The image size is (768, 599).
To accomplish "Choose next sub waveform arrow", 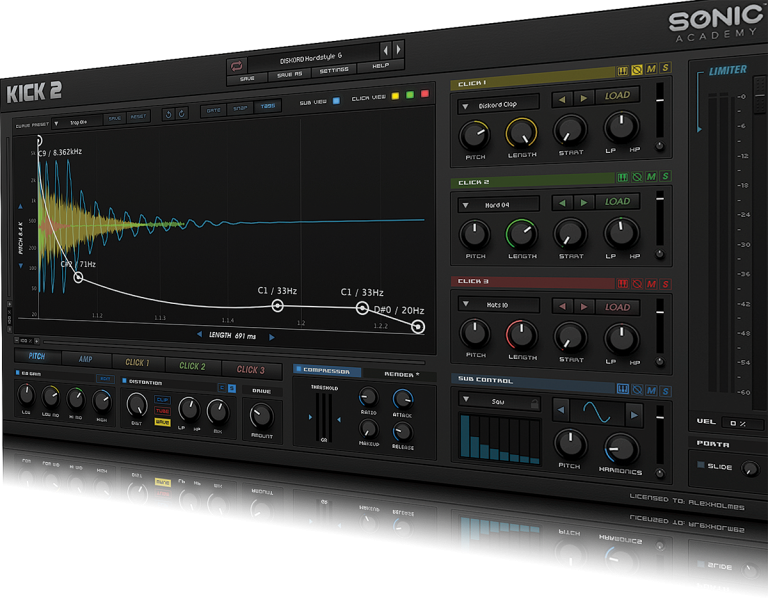I will pyautogui.click(x=634, y=415).
